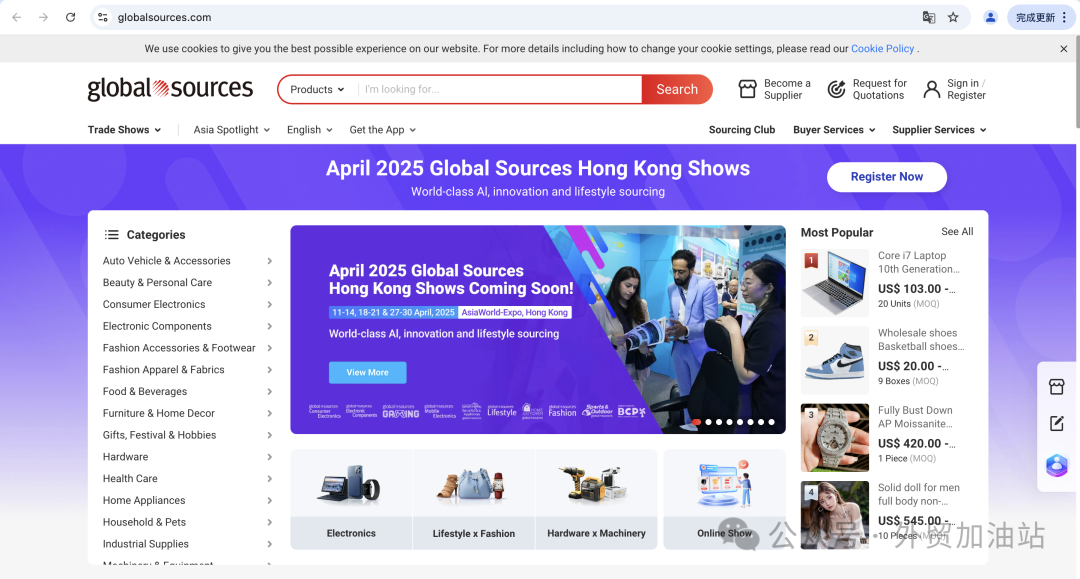Viewport: 1080px width, 579px height.
Task: Select Hardware category
Action: click(125, 456)
